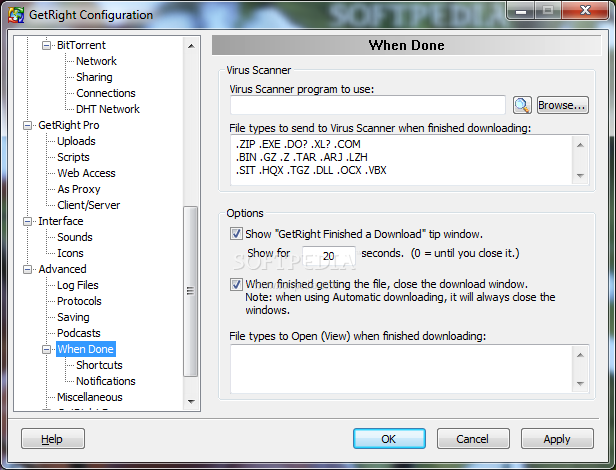Select Sharing in the tree
This screenshot has height=470, width=616.
click(94, 77)
